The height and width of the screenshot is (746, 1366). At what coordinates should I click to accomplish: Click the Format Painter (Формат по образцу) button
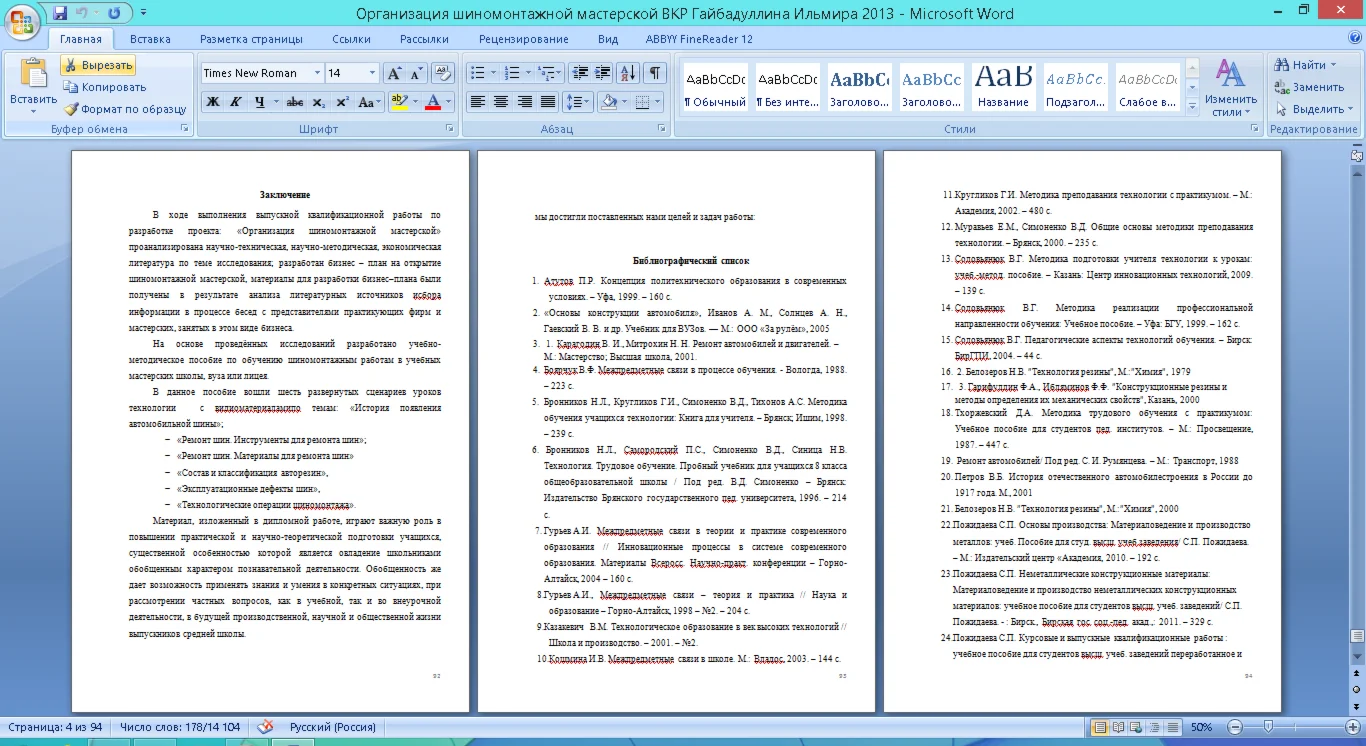point(125,109)
